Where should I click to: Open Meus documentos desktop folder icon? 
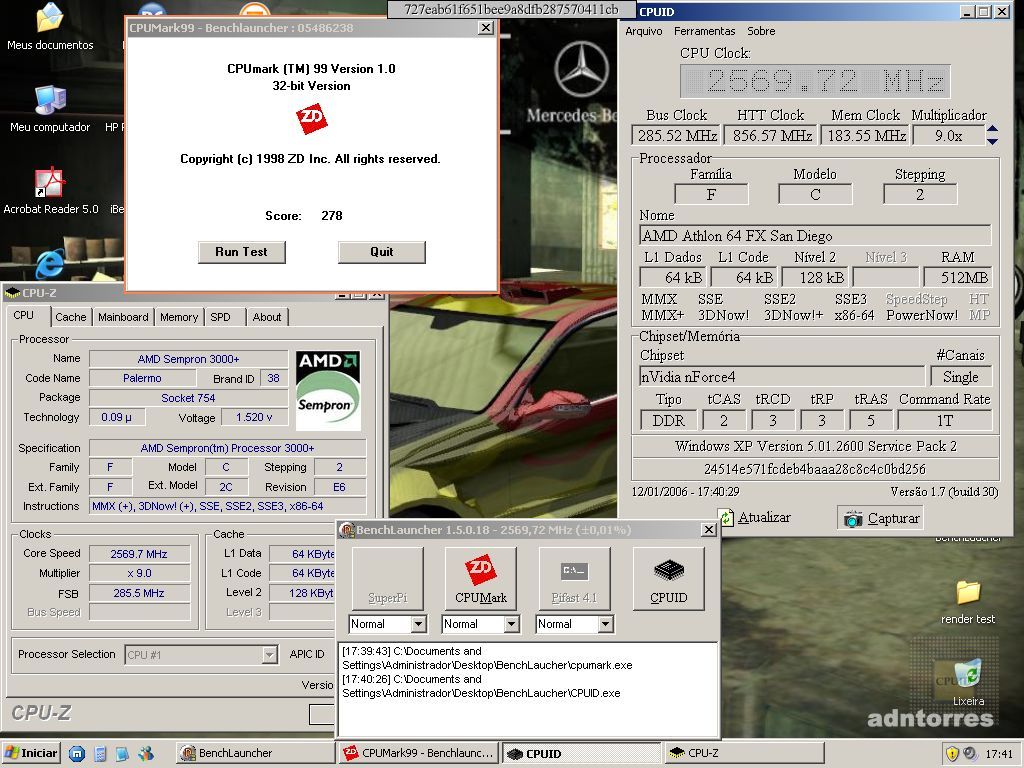(50, 18)
